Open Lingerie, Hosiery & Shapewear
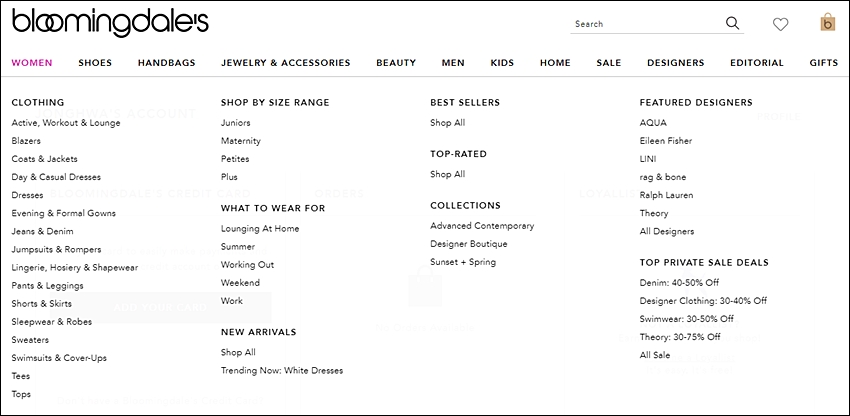Viewport: 850px width, 416px height. point(75,267)
